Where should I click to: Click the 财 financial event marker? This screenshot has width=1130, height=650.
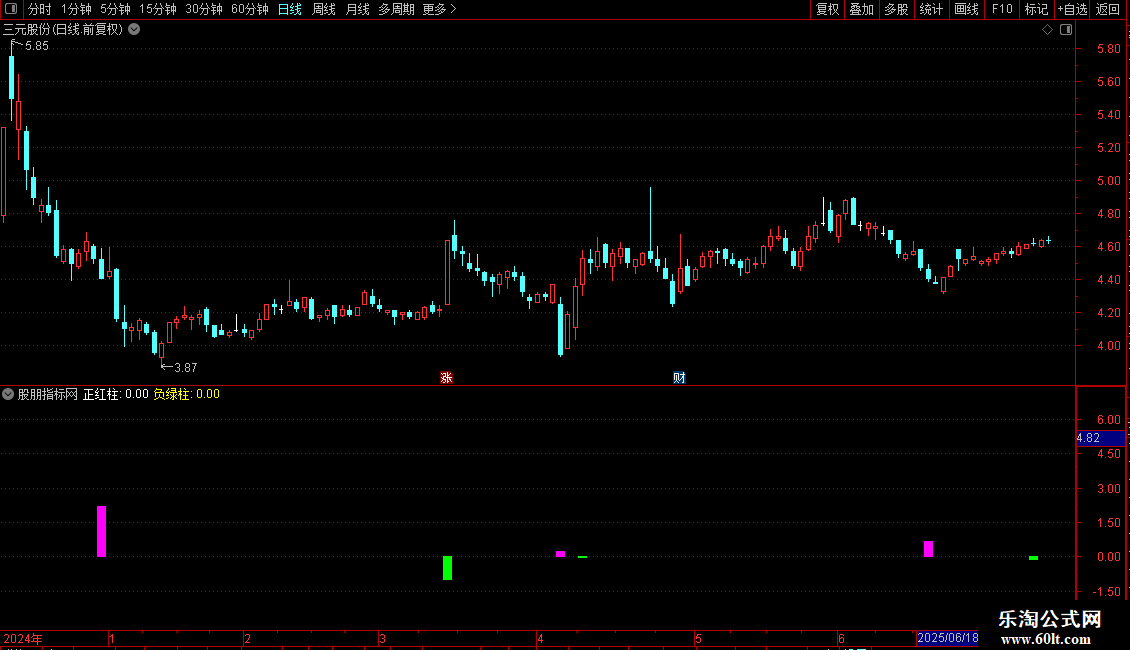(679, 378)
